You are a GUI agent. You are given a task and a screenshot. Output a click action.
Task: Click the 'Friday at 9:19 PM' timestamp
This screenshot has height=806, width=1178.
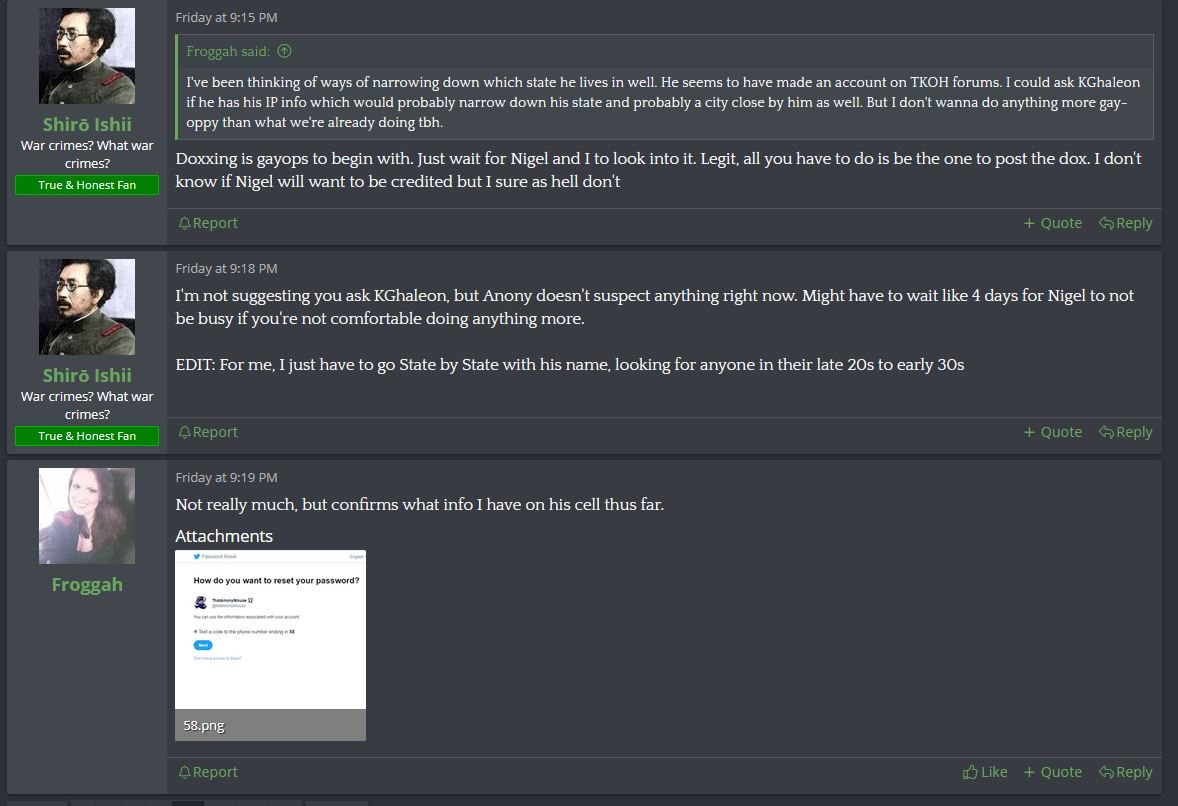pyautogui.click(x=226, y=478)
